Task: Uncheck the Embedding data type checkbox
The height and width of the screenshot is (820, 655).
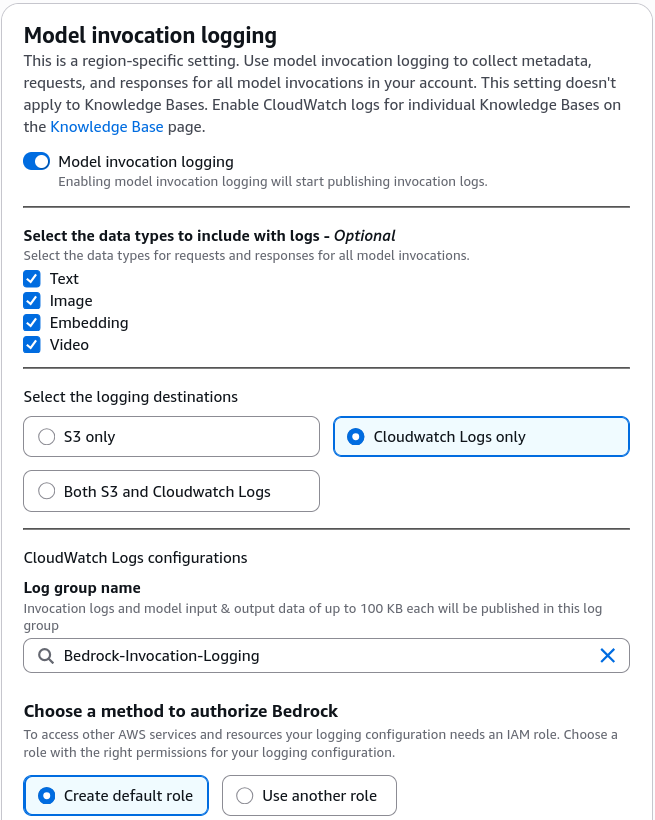Action: (32, 323)
